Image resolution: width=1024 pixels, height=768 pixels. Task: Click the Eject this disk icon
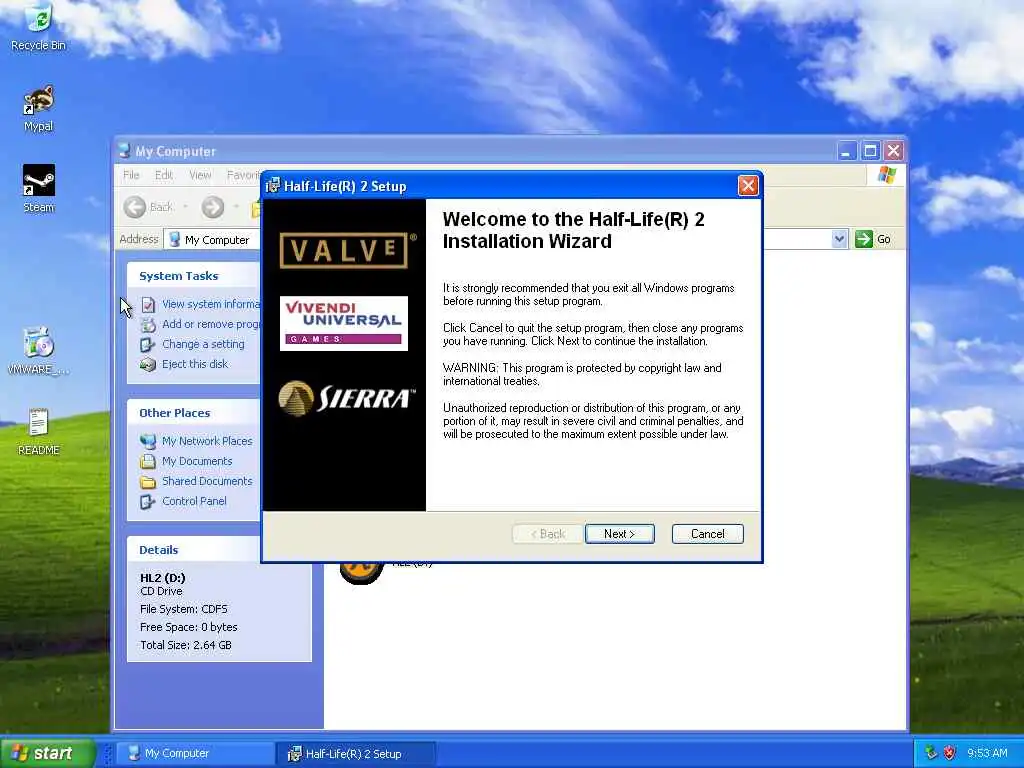coord(148,364)
